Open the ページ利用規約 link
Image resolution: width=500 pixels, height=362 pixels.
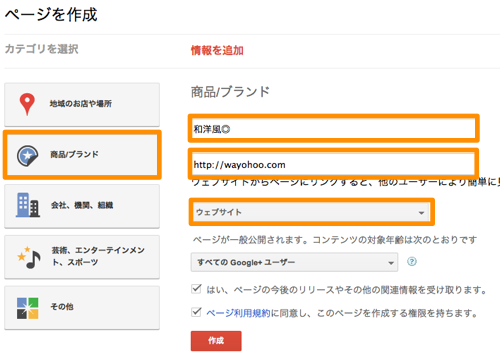click(x=238, y=313)
